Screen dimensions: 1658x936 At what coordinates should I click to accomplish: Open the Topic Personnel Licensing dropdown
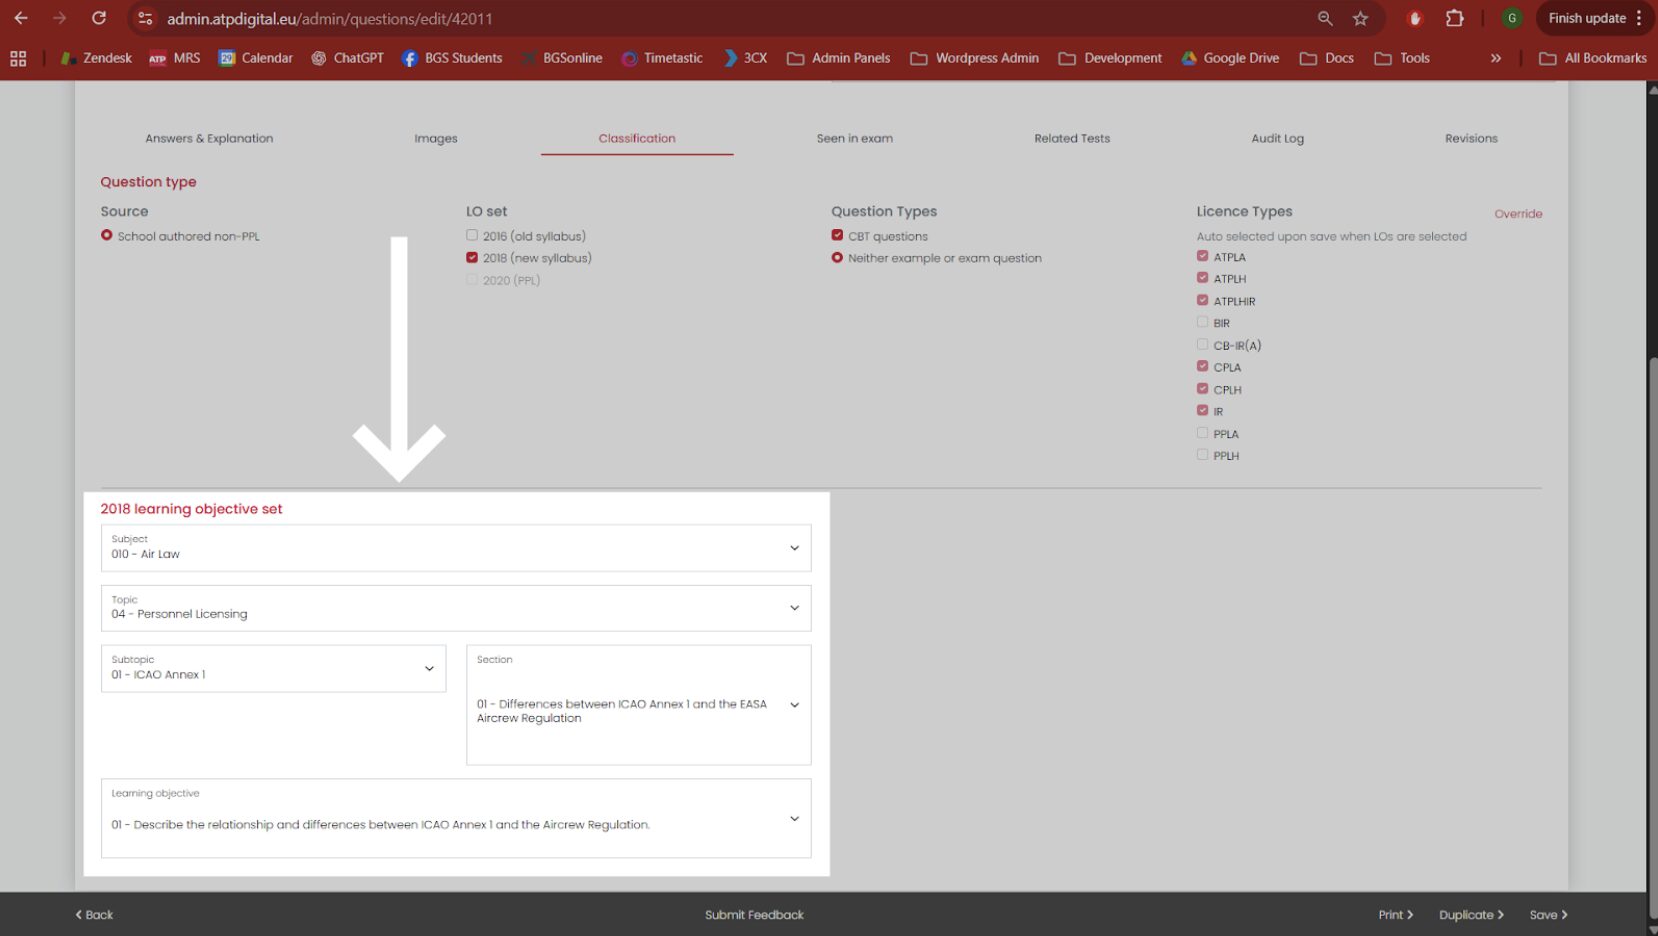[x=456, y=608]
